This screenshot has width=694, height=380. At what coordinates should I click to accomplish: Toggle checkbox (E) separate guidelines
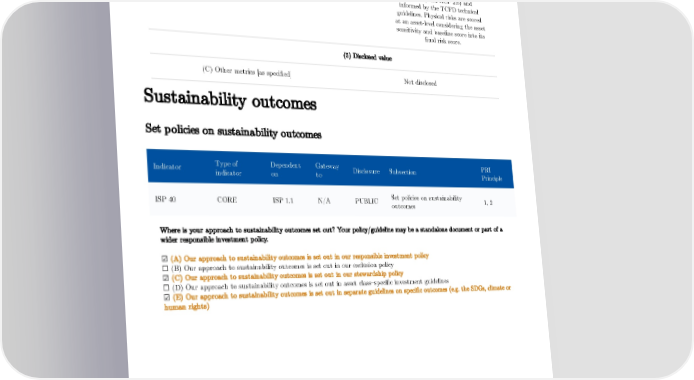coord(166,297)
